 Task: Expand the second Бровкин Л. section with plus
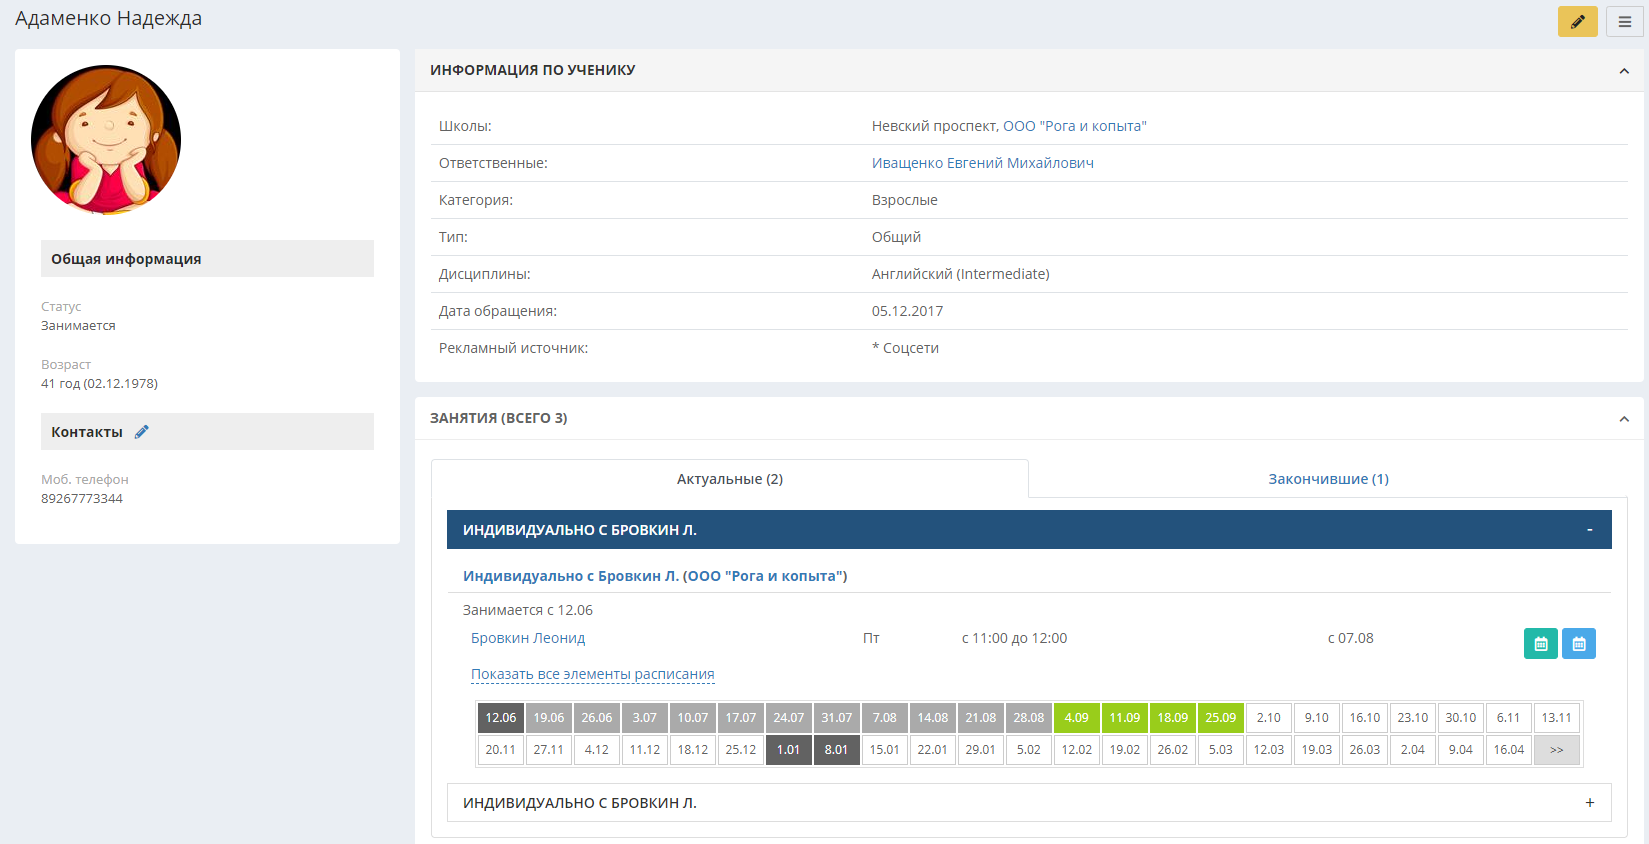1590,803
